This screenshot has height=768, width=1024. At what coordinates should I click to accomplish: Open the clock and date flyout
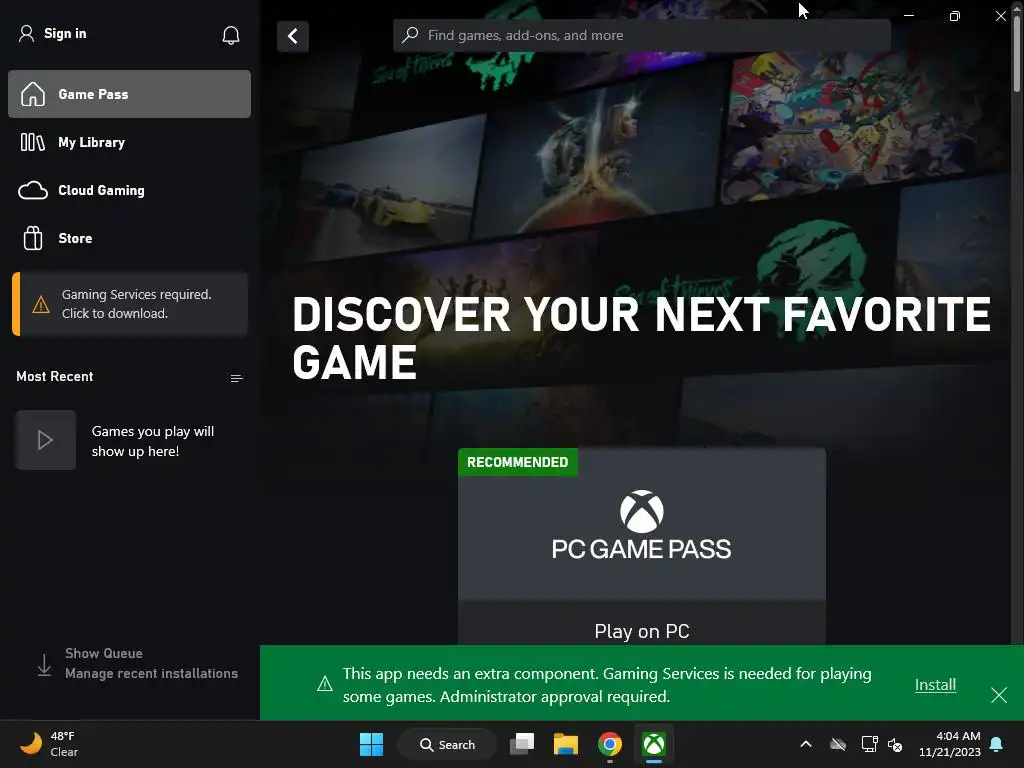click(950, 744)
